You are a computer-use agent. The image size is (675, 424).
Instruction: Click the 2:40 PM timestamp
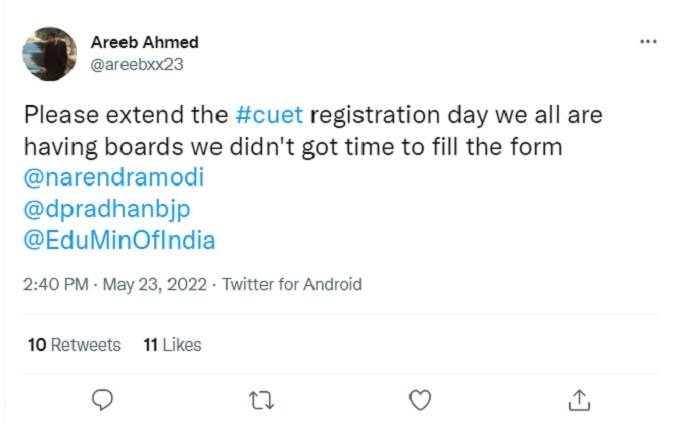55,284
